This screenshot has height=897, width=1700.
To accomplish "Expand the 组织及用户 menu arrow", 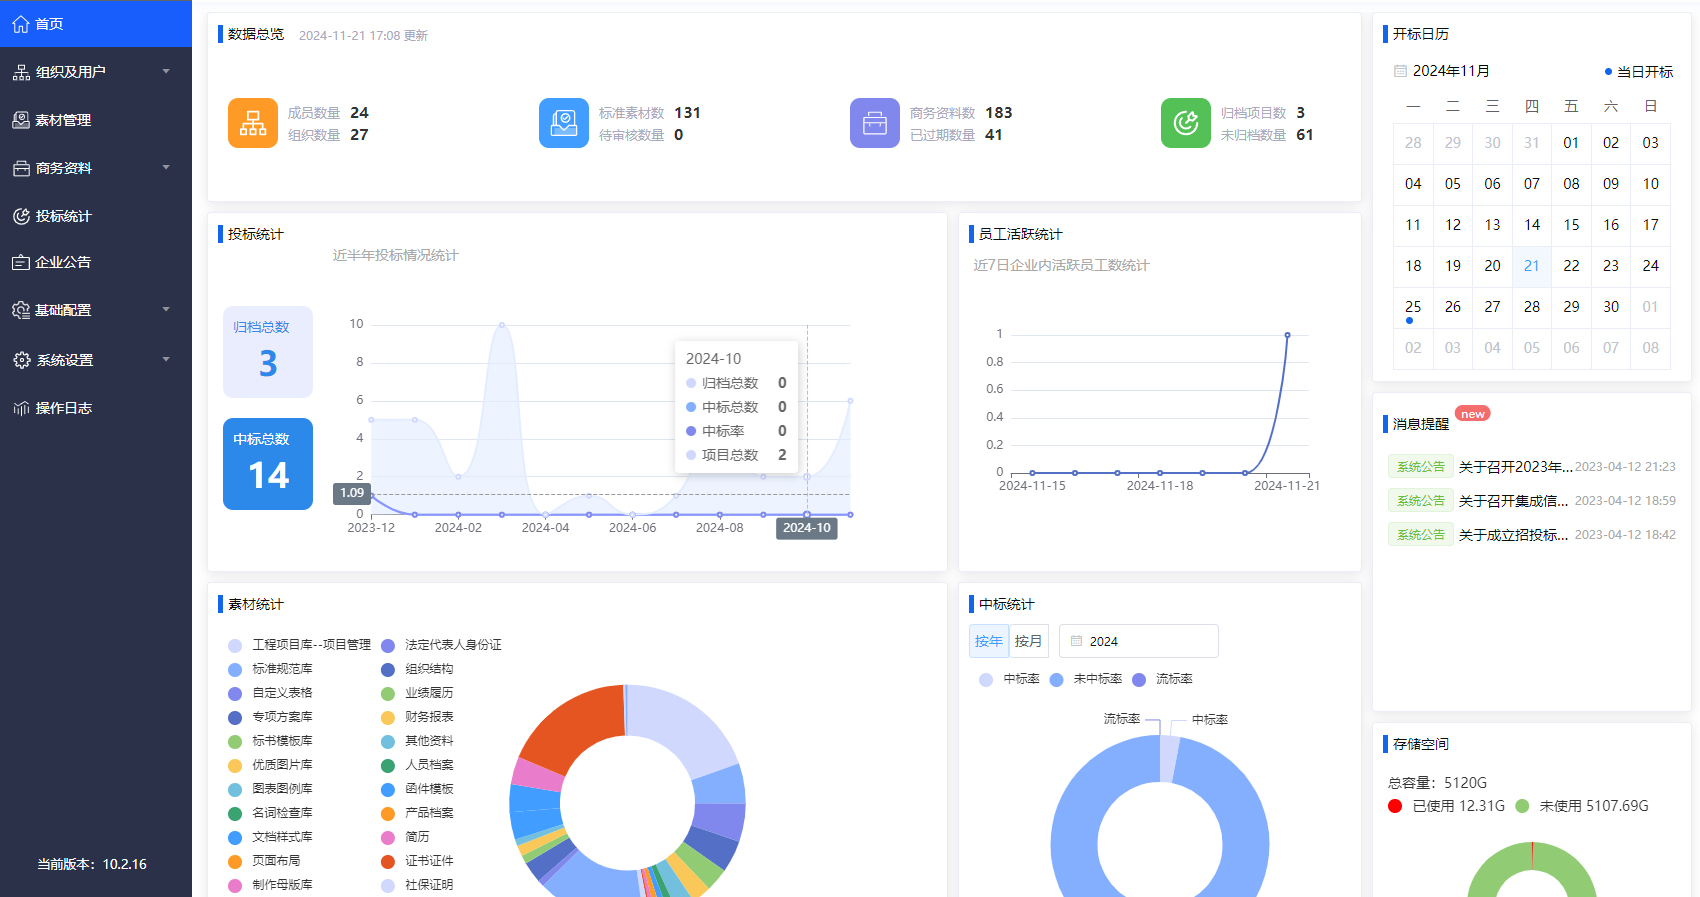I will [x=166, y=72].
